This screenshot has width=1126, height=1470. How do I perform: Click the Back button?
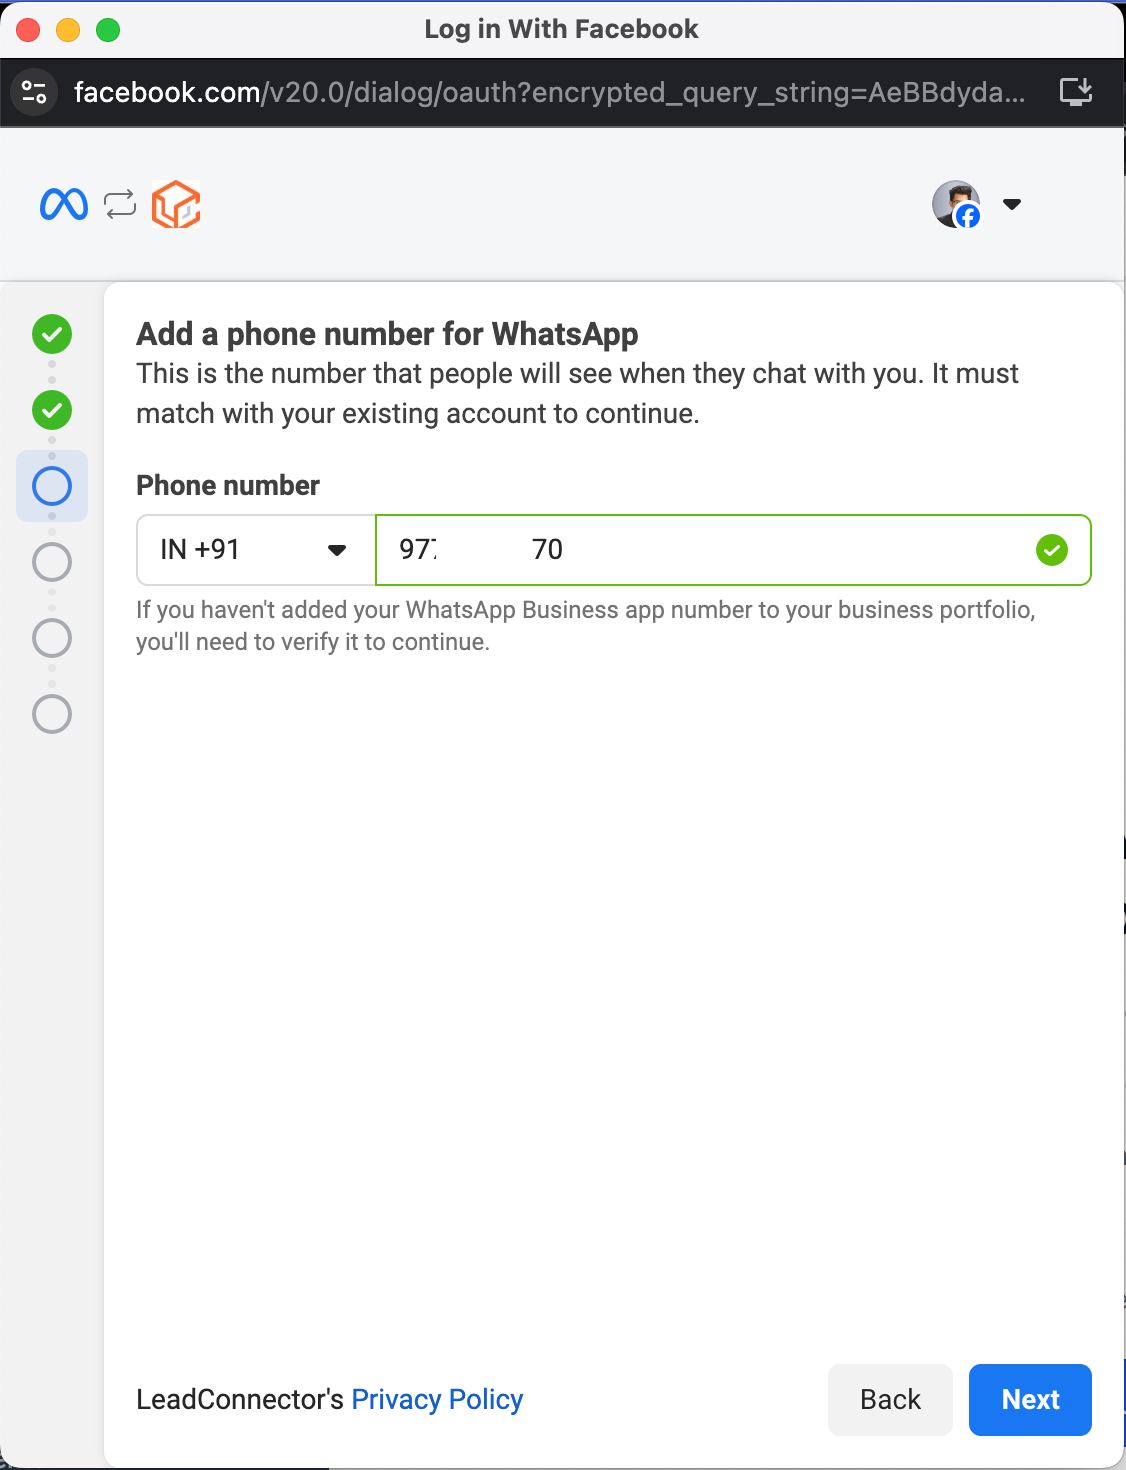(x=890, y=1400)
